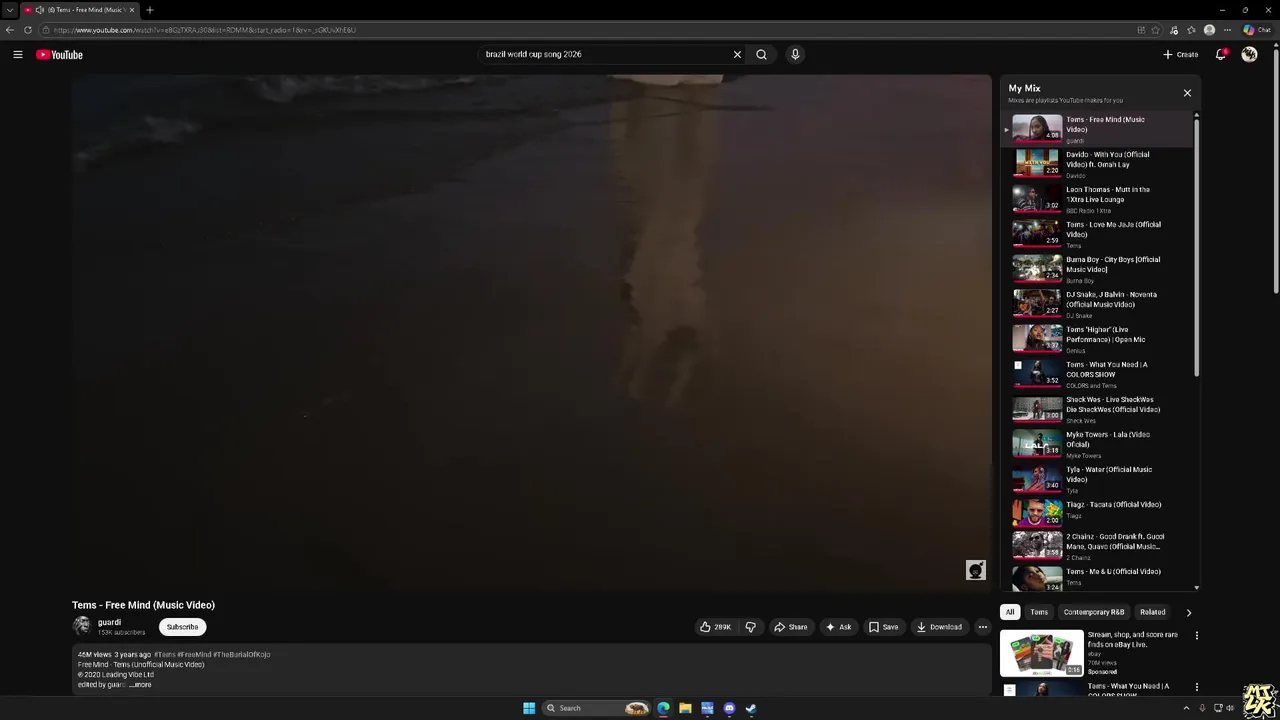This screenshot has height=720, width=1280.
Task: Go back with browser back arrow
Action: (x=10, y=30)
